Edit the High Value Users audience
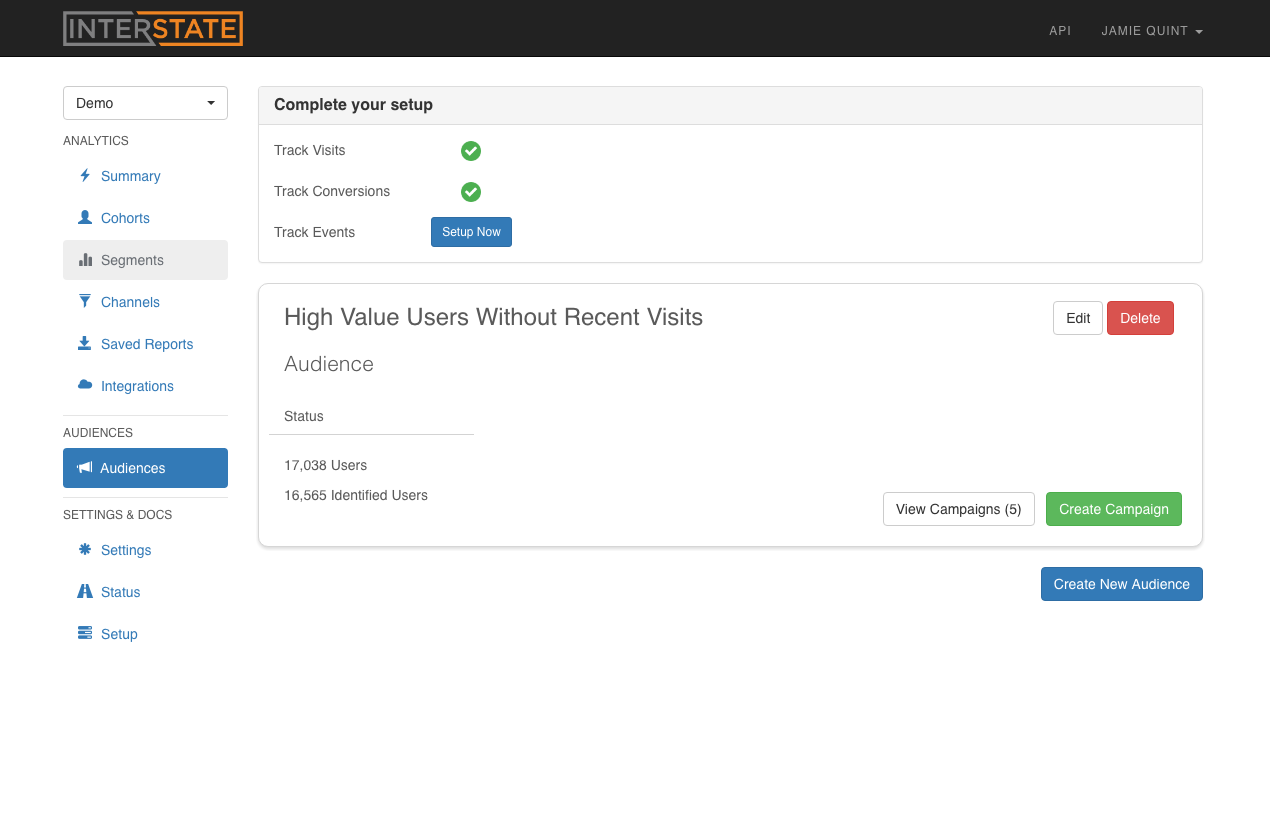The height and width of the screenshot is (828, 1270). 1078,318
